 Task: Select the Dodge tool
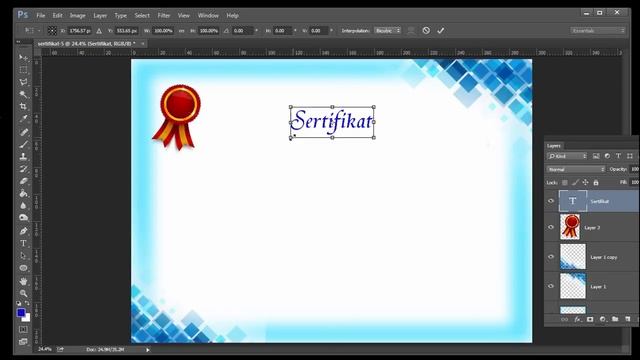pyautogui.click(x=23, y=218)
